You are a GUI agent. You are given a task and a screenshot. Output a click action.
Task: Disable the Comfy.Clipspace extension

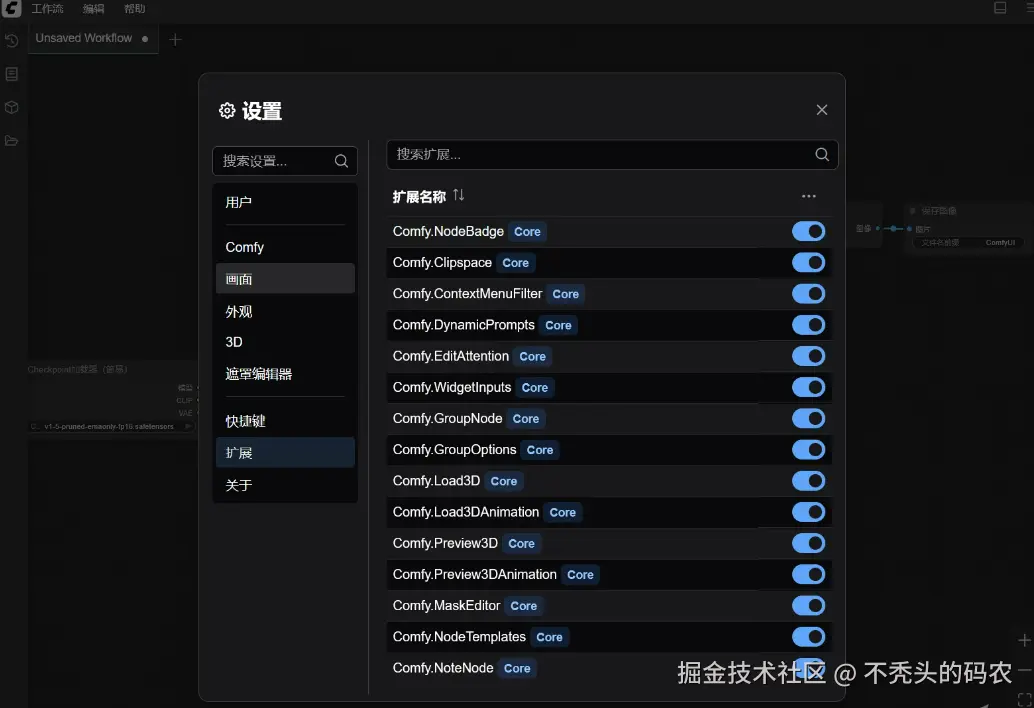coord(808,262)
